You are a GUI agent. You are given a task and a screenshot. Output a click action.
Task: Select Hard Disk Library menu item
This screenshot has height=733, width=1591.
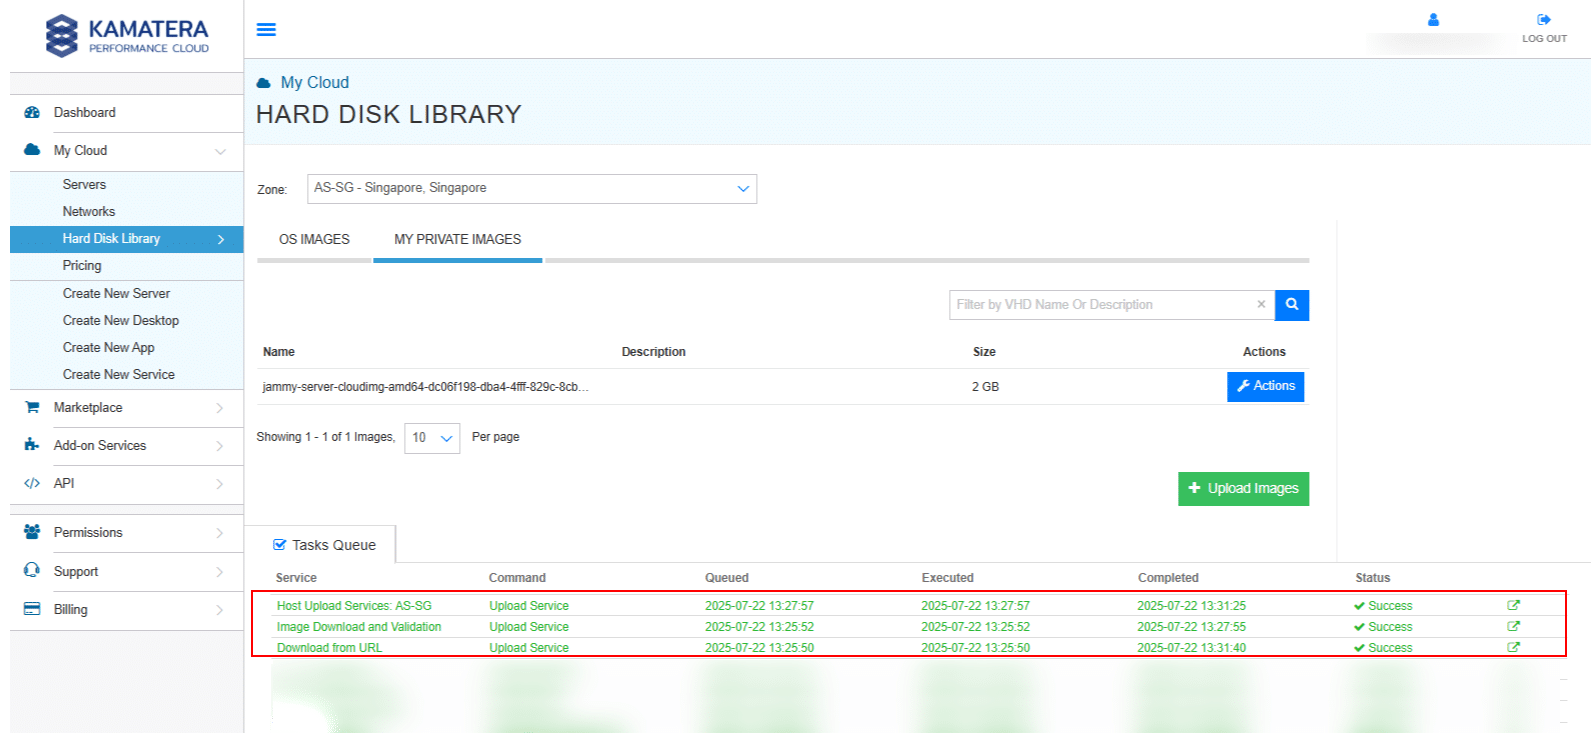(127, 239)
